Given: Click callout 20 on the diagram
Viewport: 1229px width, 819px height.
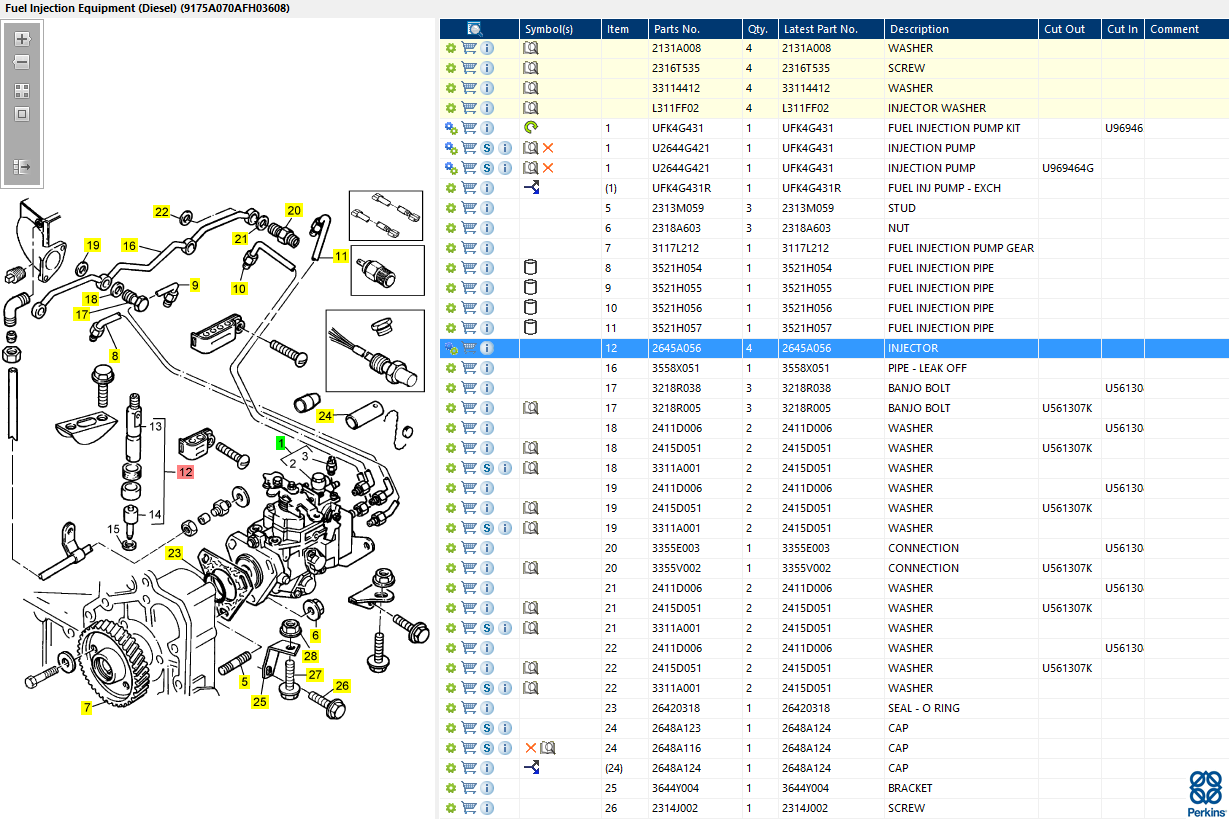Looking at the screenshot, I should coord(293,210).
